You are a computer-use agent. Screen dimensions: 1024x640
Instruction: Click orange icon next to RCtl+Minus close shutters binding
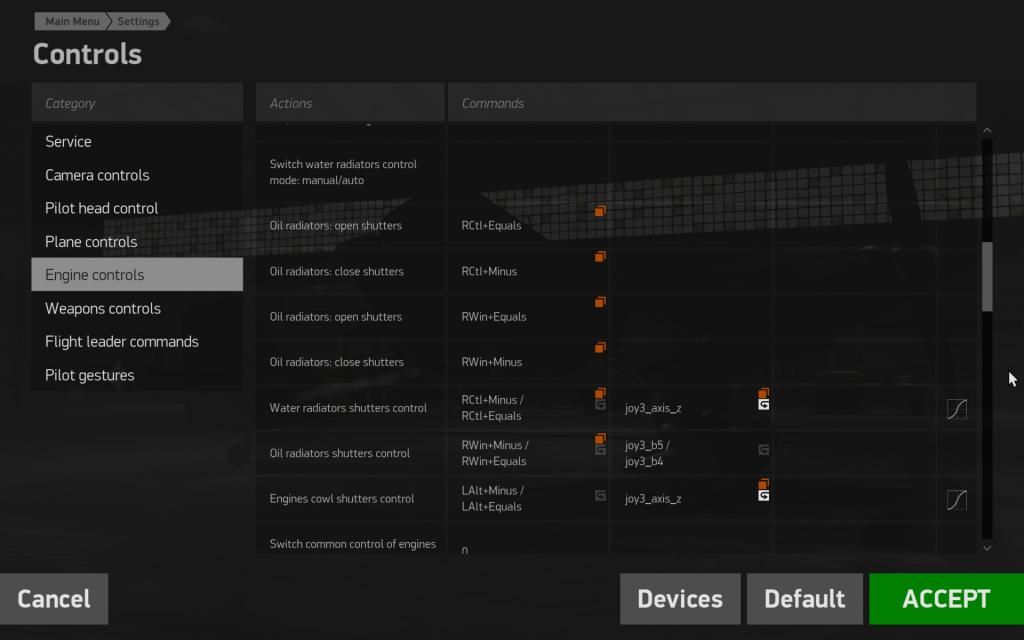point(600,256)
